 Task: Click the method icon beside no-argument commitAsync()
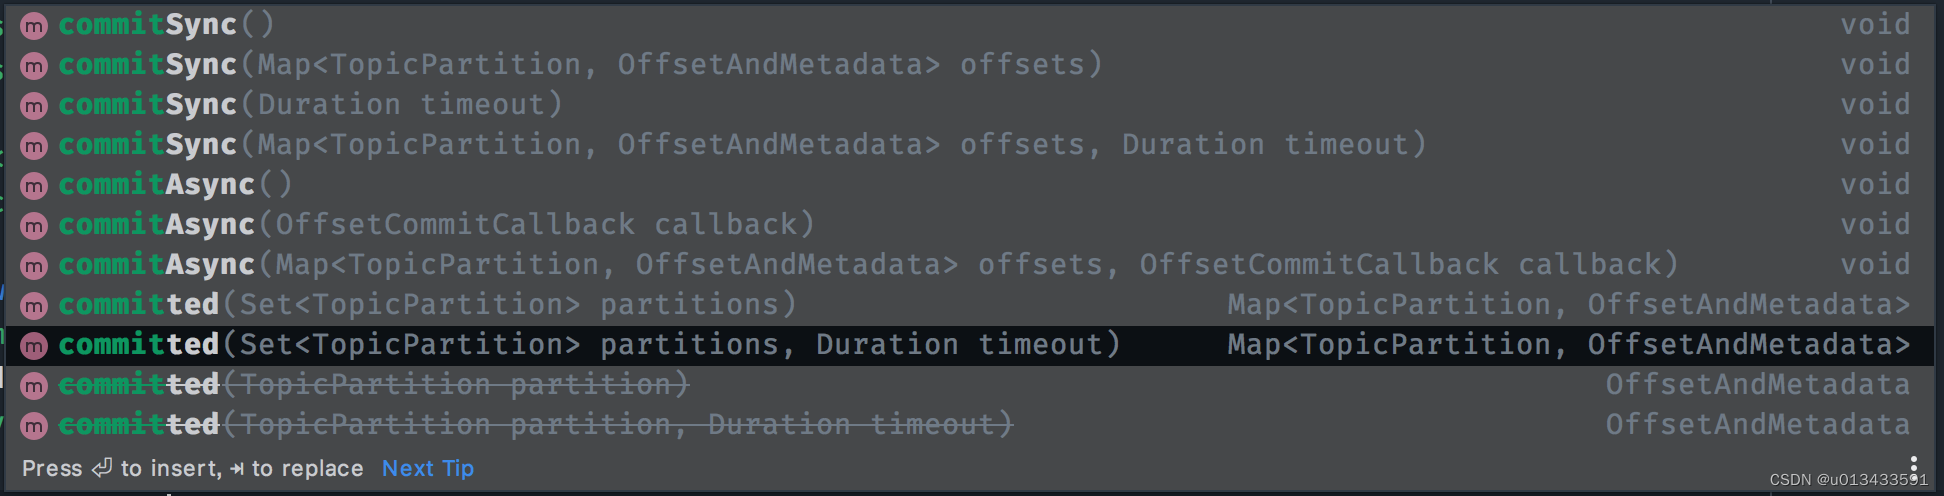click(34, 186)
